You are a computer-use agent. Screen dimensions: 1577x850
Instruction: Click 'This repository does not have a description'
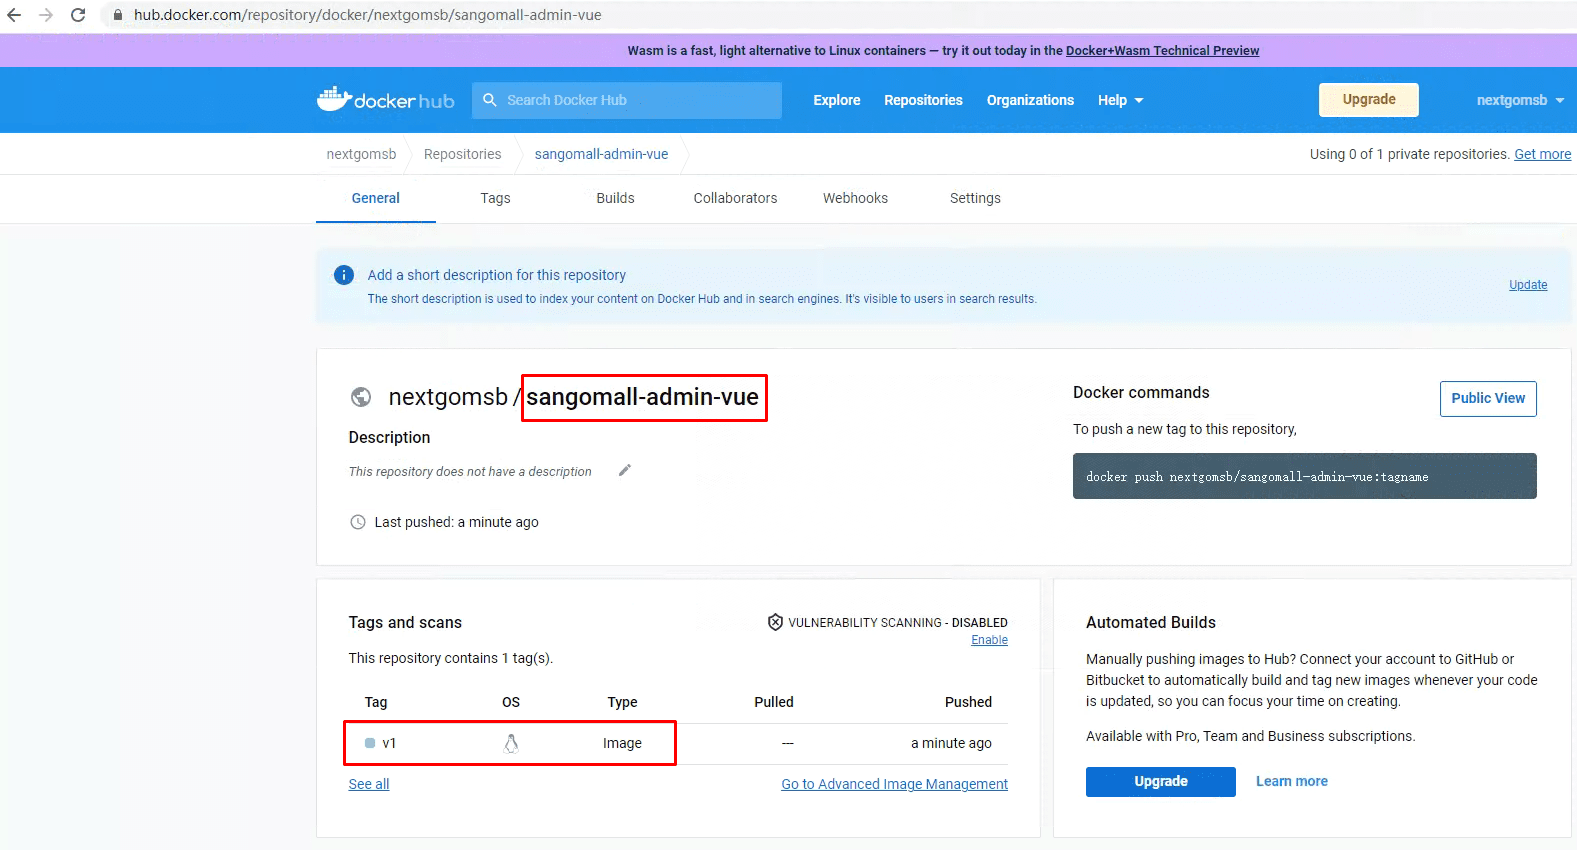click(x=470, y=472)
